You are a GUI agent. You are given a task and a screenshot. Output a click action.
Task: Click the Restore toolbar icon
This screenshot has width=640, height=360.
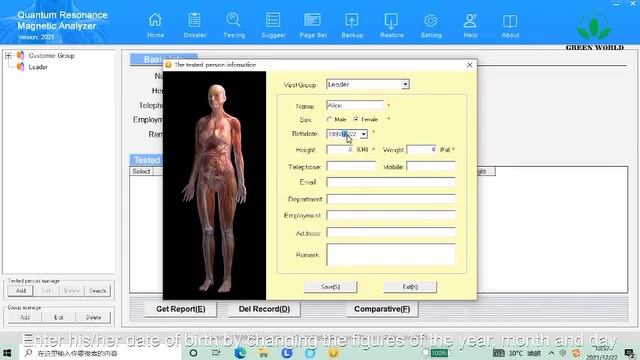[391, 25]
